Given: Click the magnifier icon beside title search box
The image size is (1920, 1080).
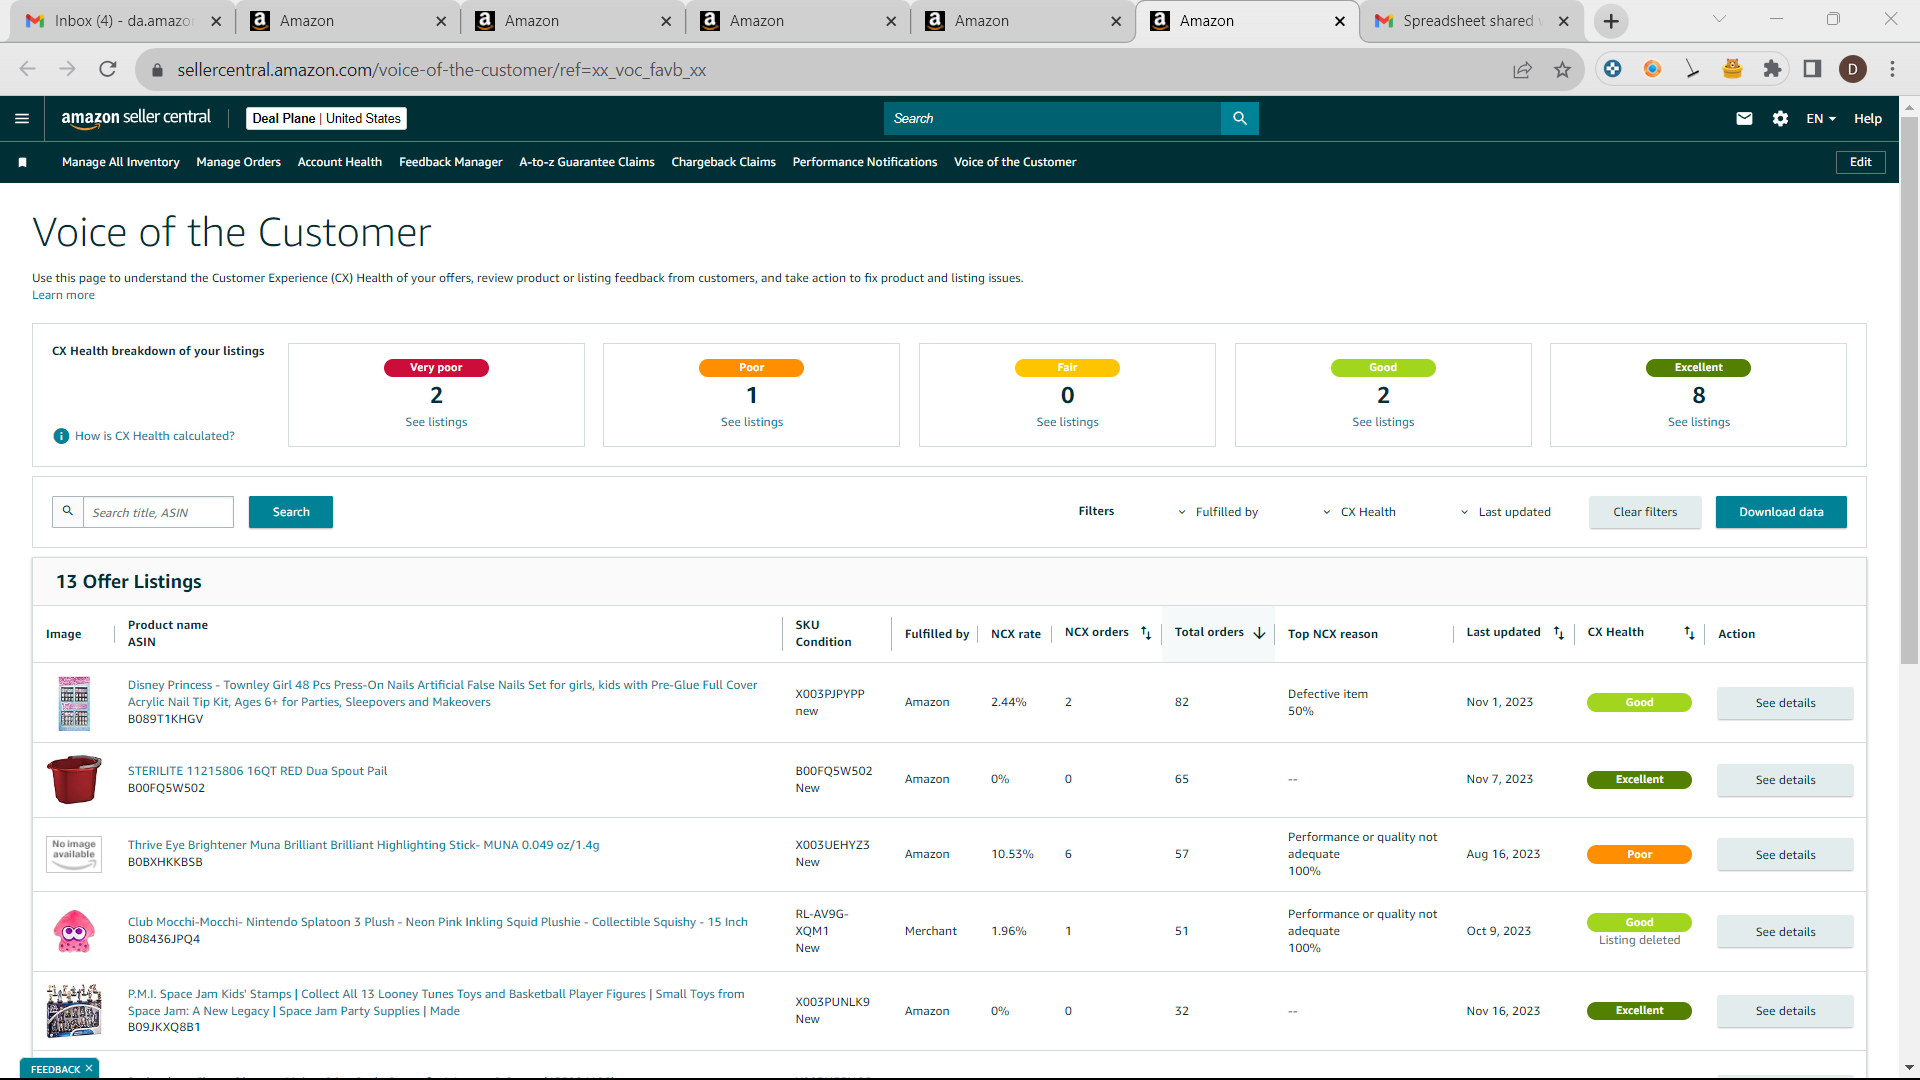Looking at the screenshot, I should point(68,511).
